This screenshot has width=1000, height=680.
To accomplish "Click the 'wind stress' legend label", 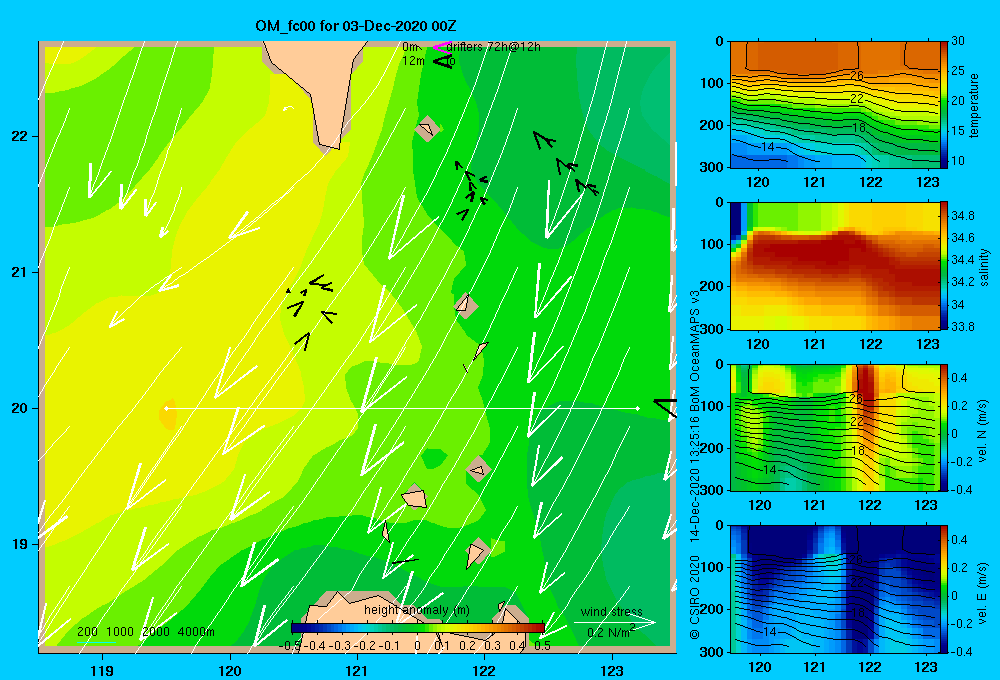I will 612,612.
